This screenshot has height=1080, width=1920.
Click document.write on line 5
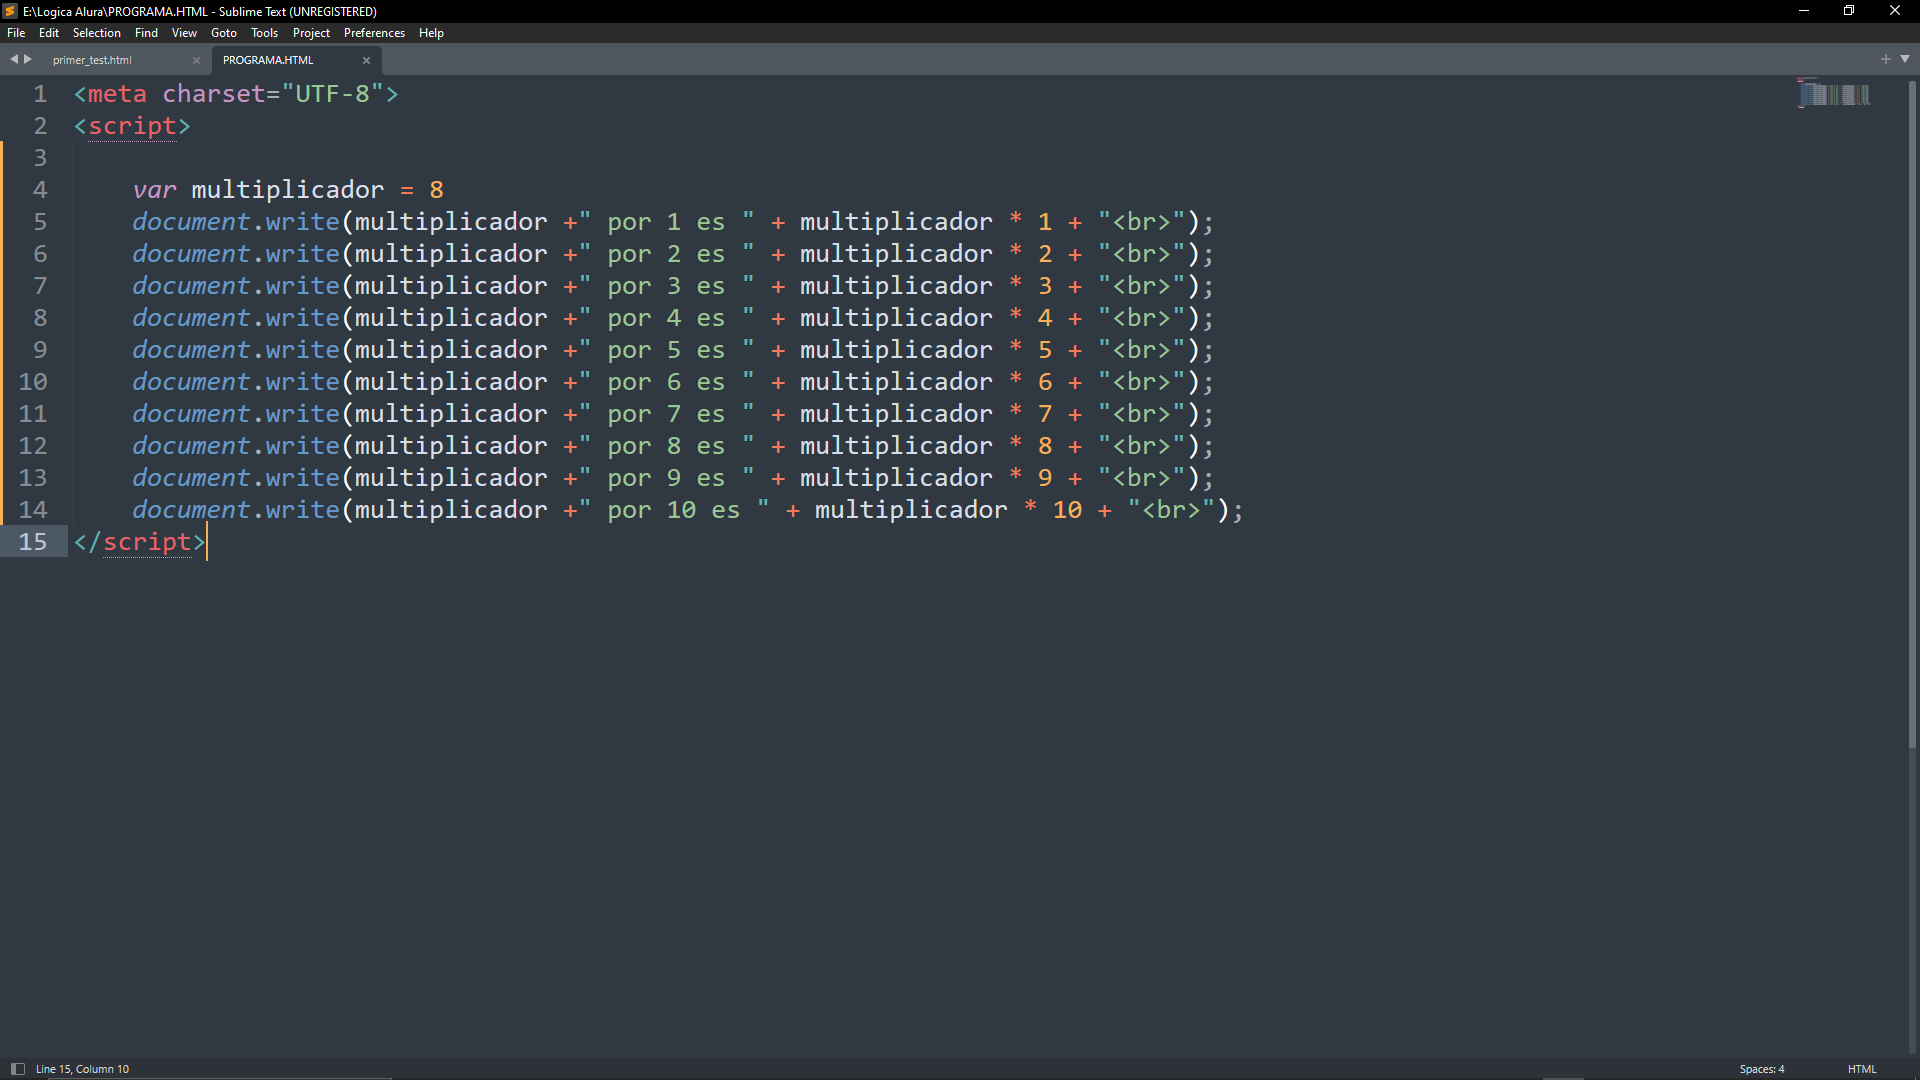click(236, 222)
